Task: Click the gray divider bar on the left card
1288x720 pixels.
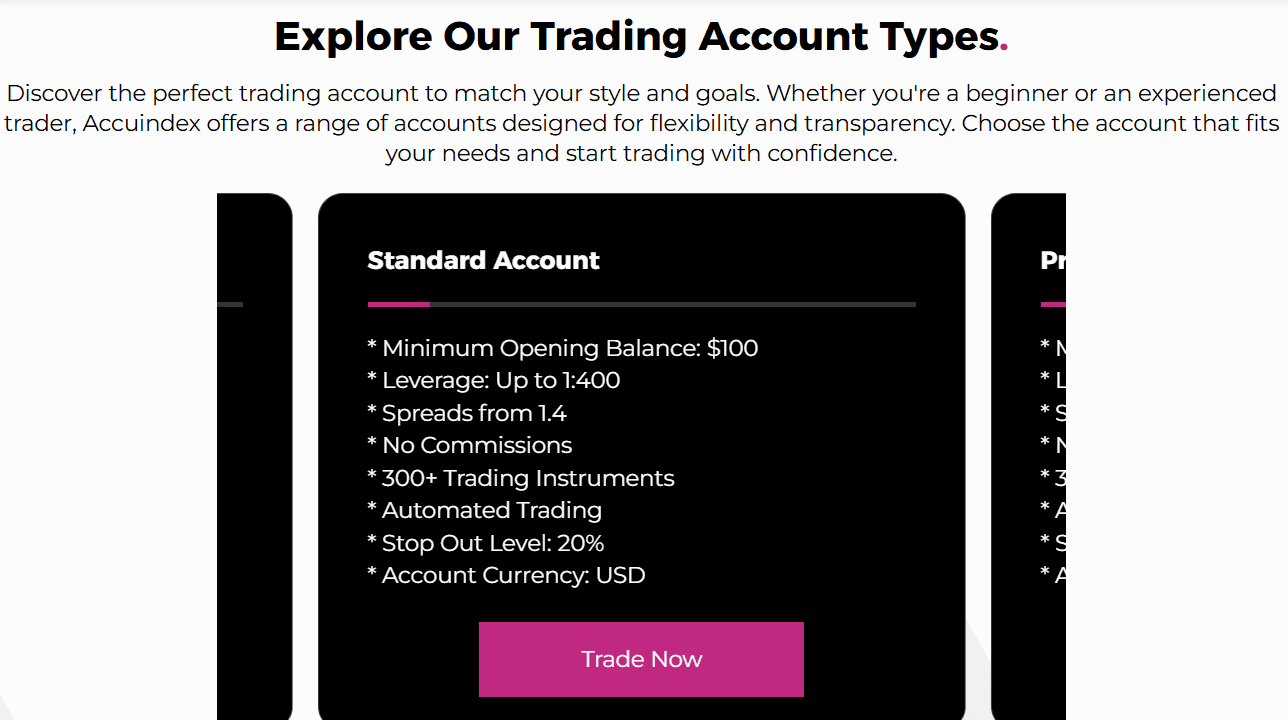Action: coord(228,303)
